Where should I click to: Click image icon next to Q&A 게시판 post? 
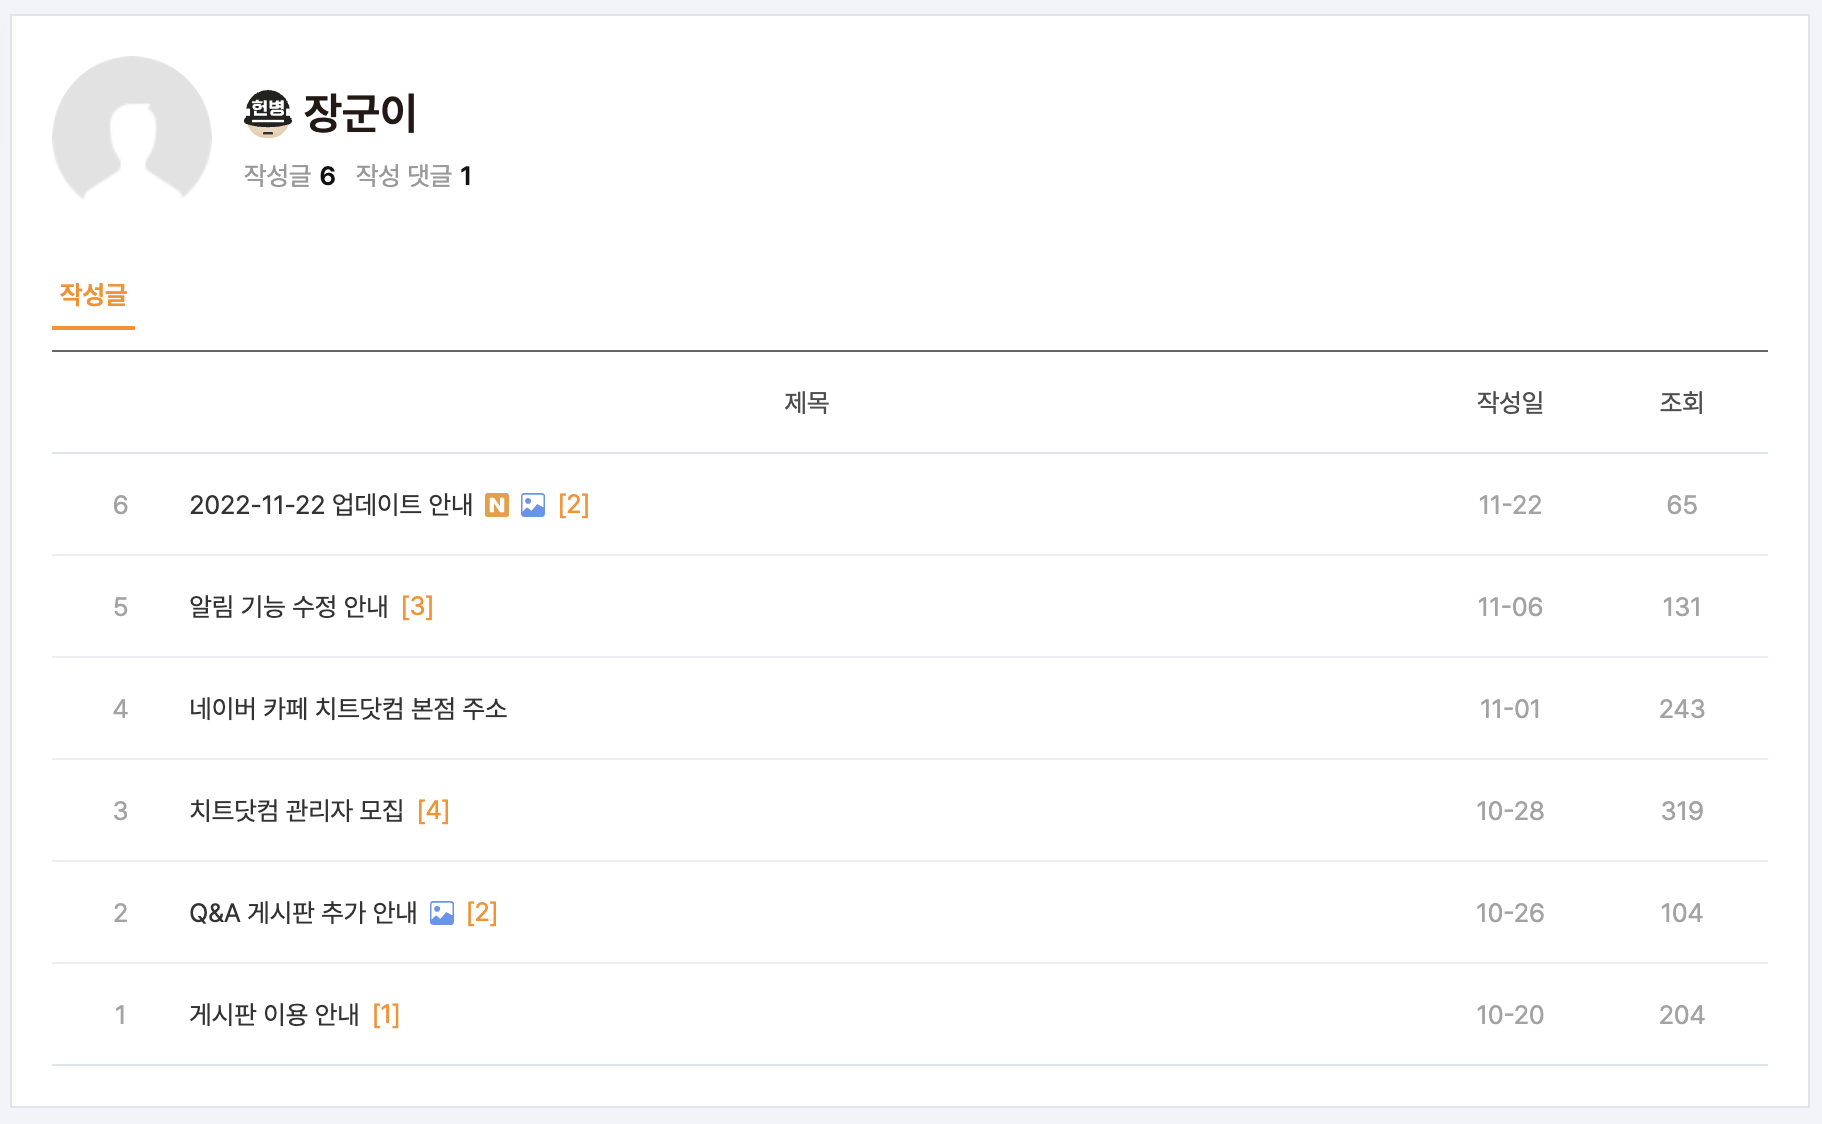tap(441, 913)
